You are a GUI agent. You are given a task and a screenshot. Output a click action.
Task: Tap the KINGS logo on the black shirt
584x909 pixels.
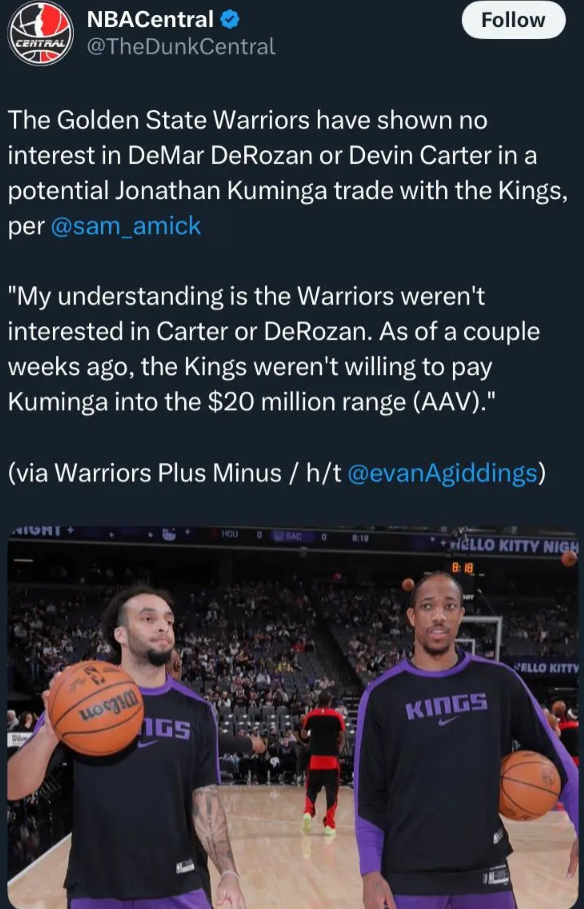click(x=446, y=708)
